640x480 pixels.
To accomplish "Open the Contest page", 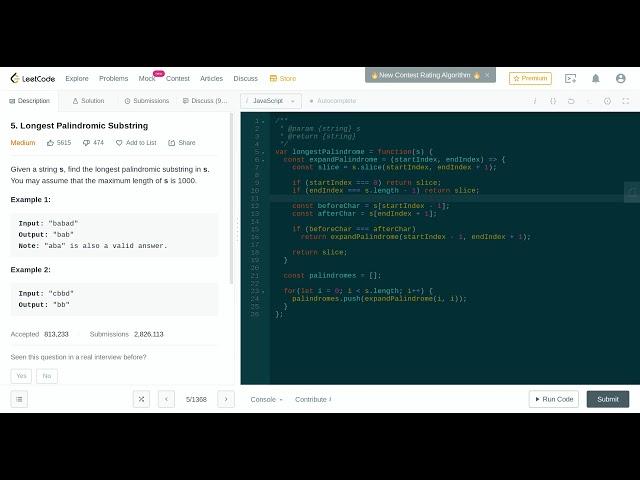I will [x=178, y=78].
